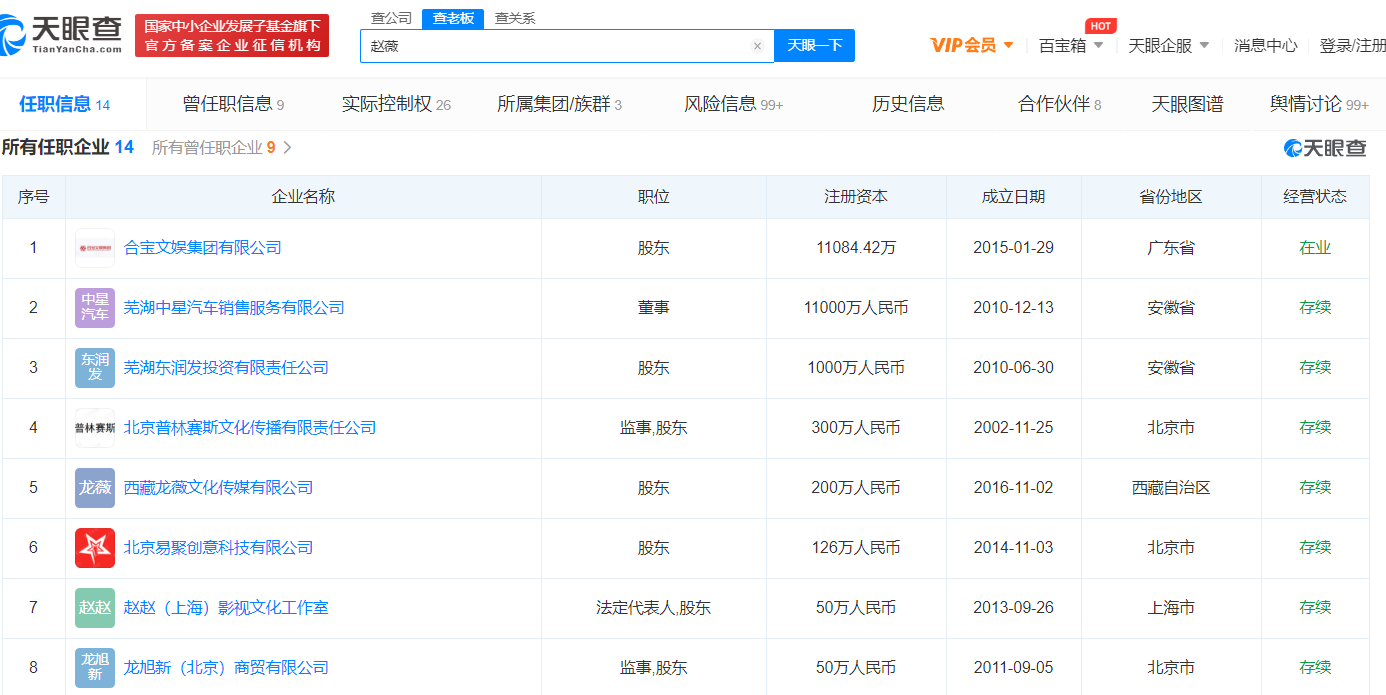The image size is (1386, 695).
Task: Open the VIP会员 dropdown menu
Action: tap(972, 45)
